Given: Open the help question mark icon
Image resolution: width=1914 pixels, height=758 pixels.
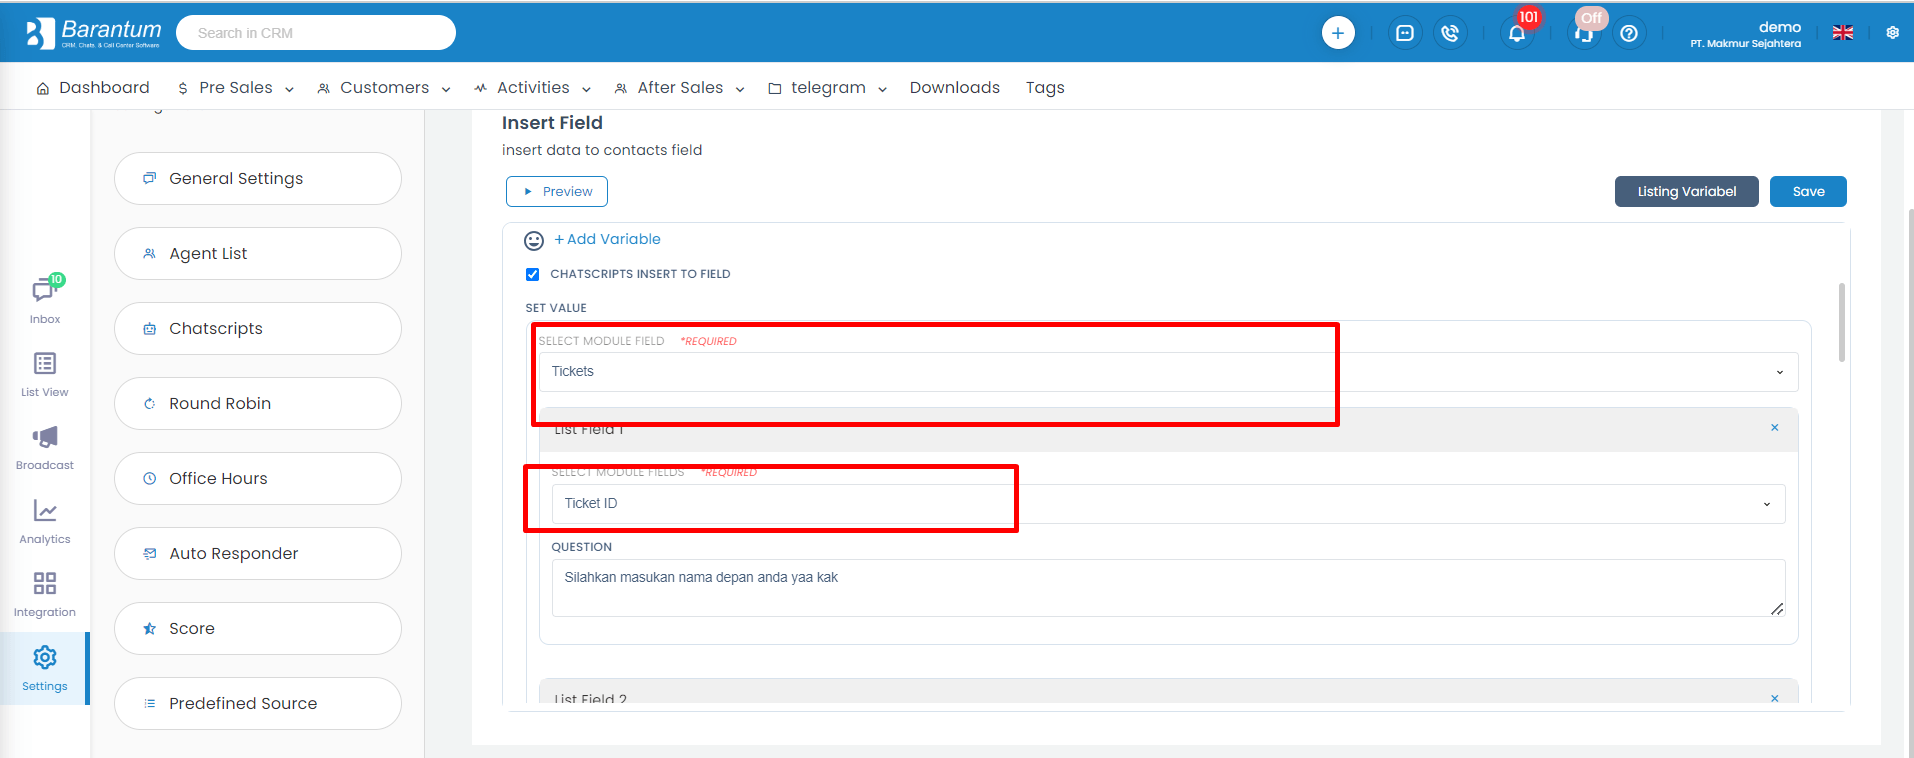Looking at the screenshot, I should point(1629,33).
